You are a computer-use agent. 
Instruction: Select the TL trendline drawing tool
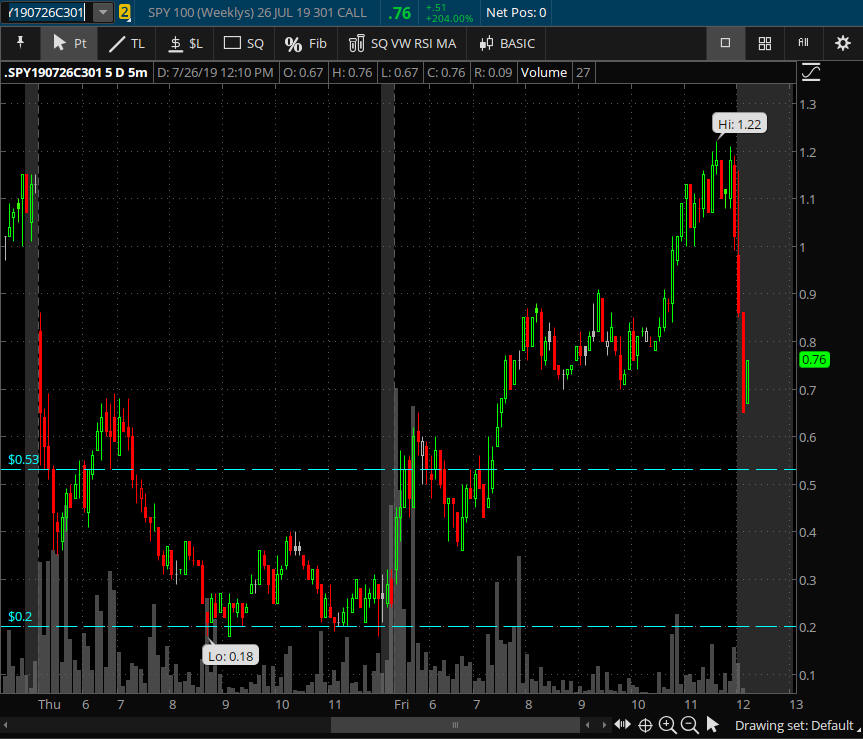pos(127,43)
